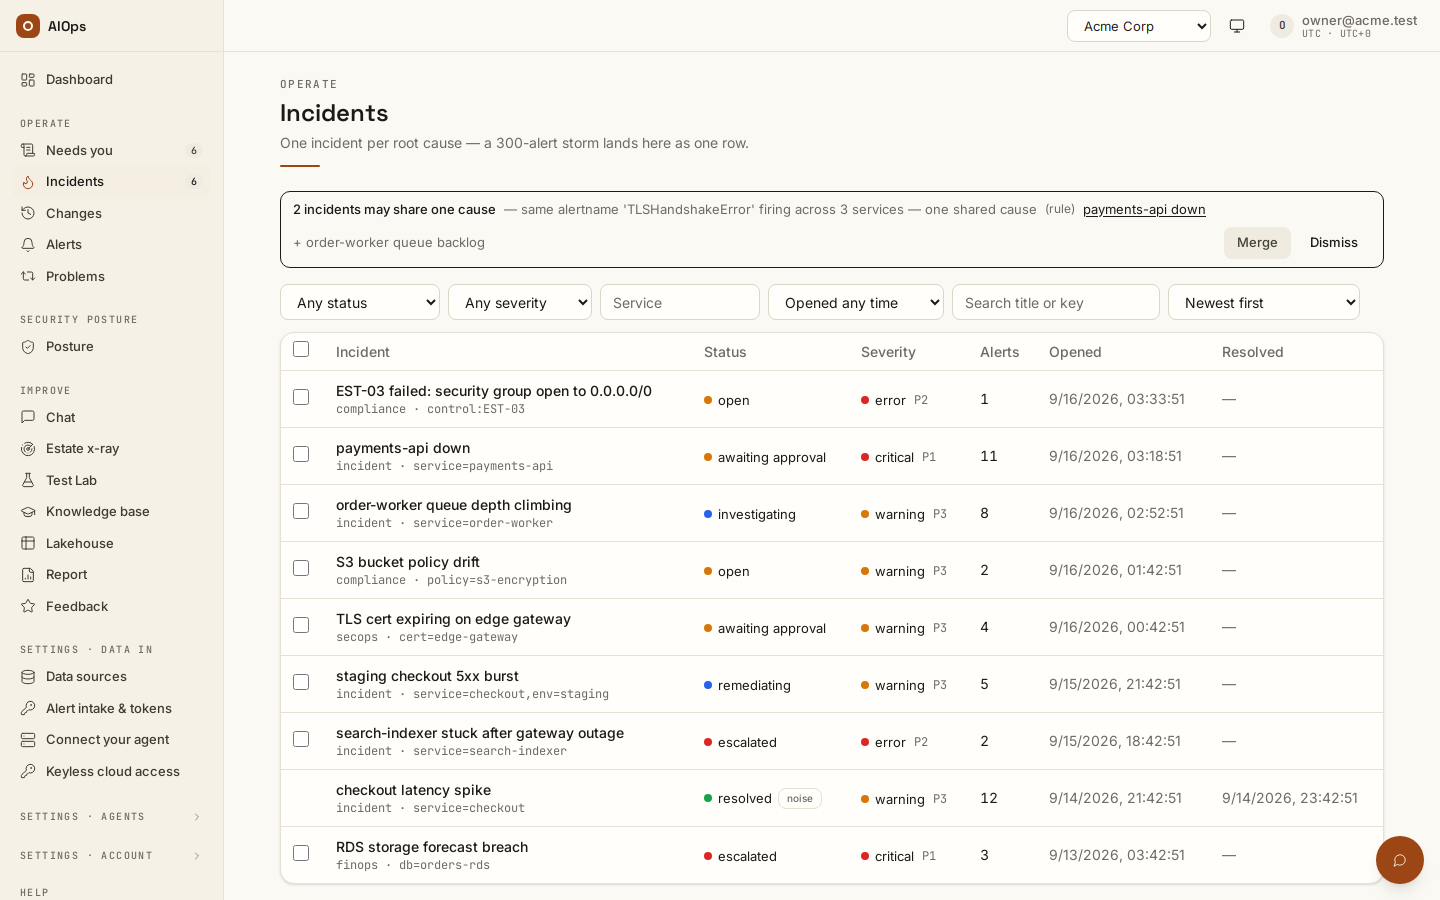Check the payments-api down row
The width and height of the screenshot is (1440, 900).
[x=301, y=454]
